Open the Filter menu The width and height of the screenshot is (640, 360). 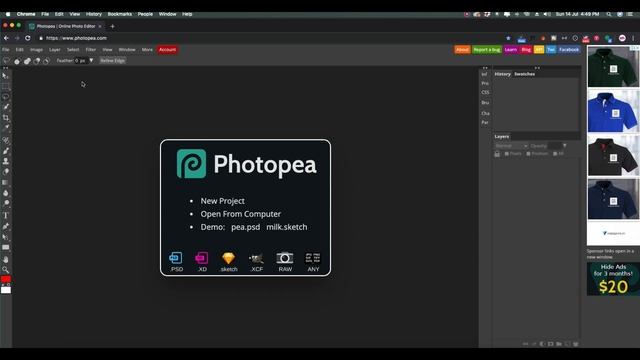tap(91, 50)
